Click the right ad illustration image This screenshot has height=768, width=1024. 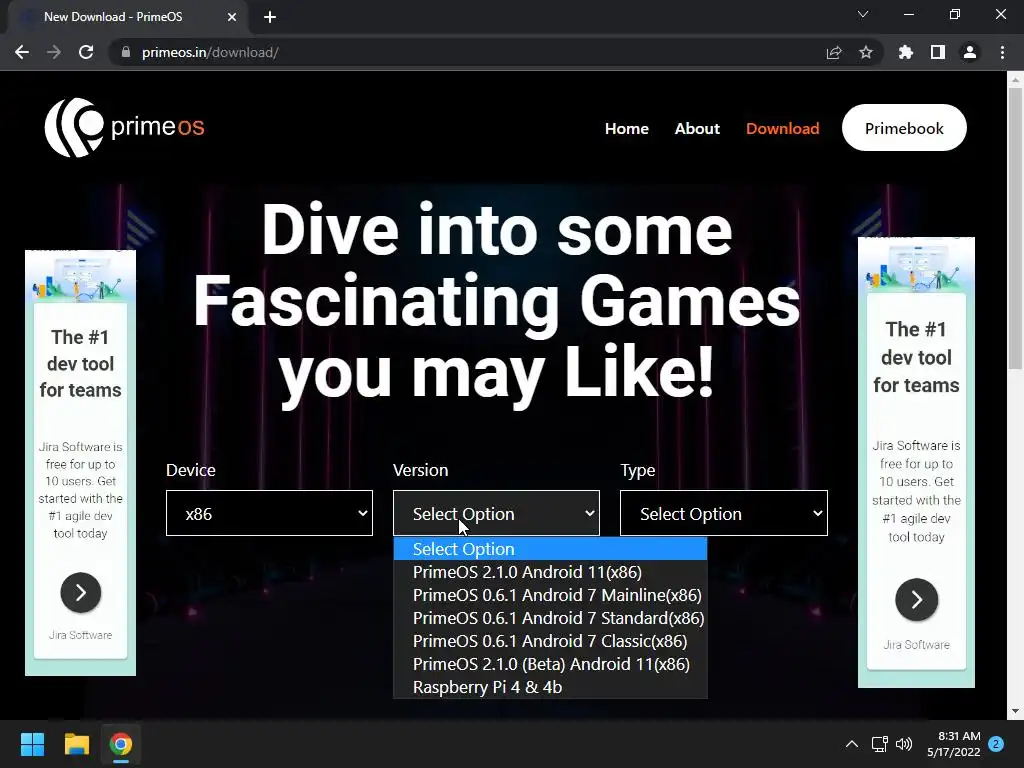point(916,266)
